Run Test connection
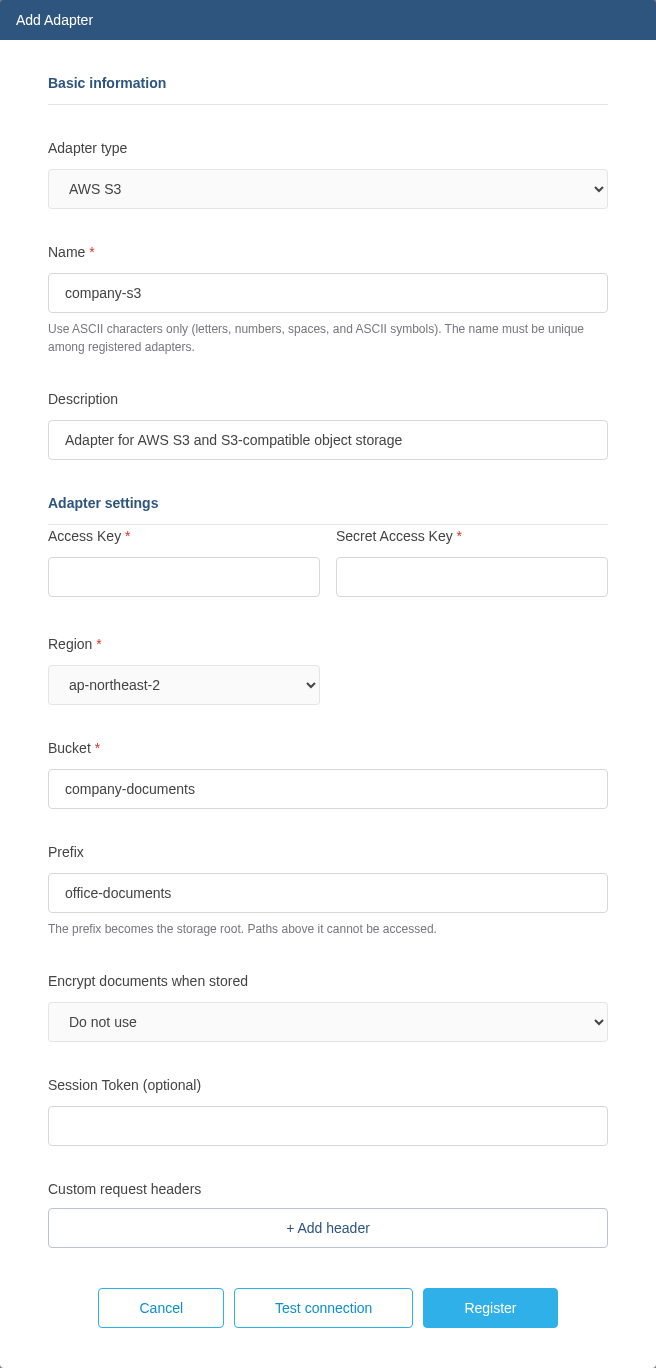 pos(323,1308)
